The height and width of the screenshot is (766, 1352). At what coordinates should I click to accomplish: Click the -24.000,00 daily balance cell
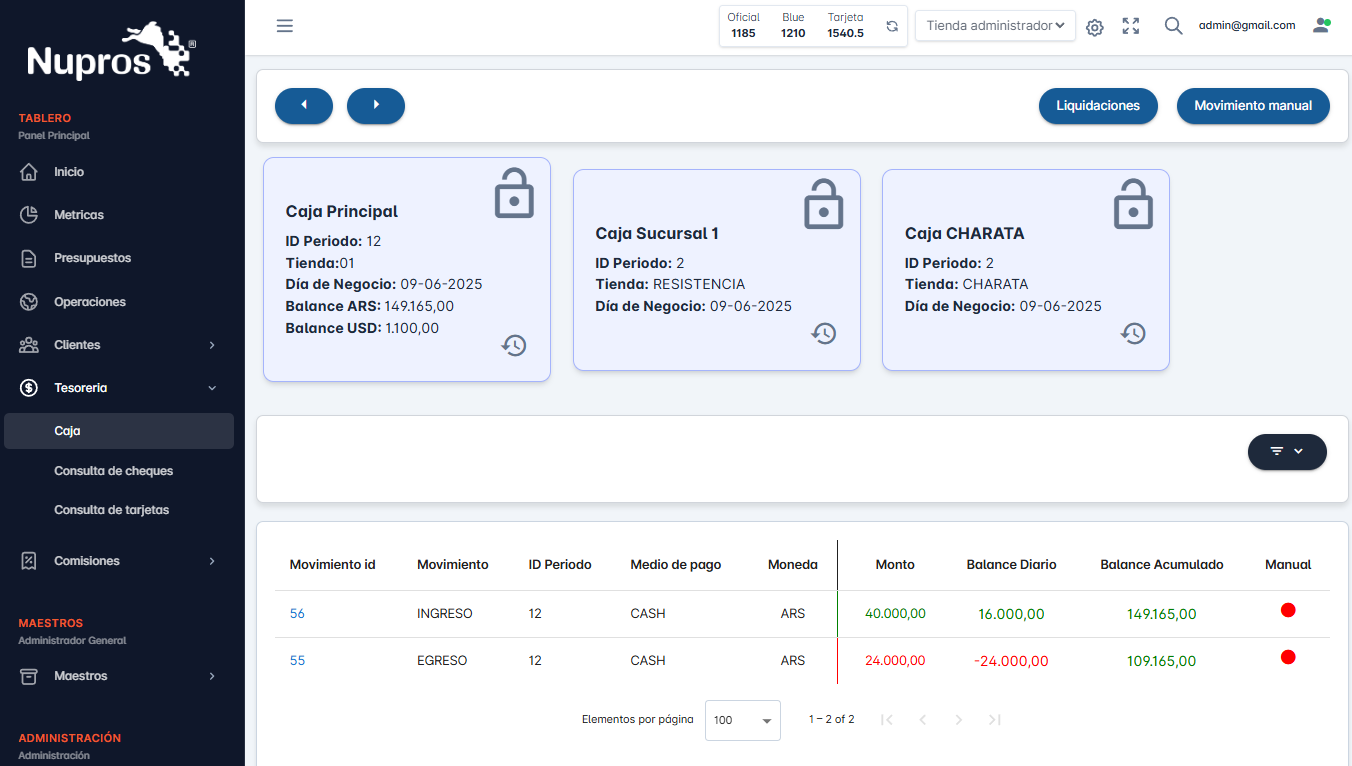pyautogui.click(x=1011, y=661)
